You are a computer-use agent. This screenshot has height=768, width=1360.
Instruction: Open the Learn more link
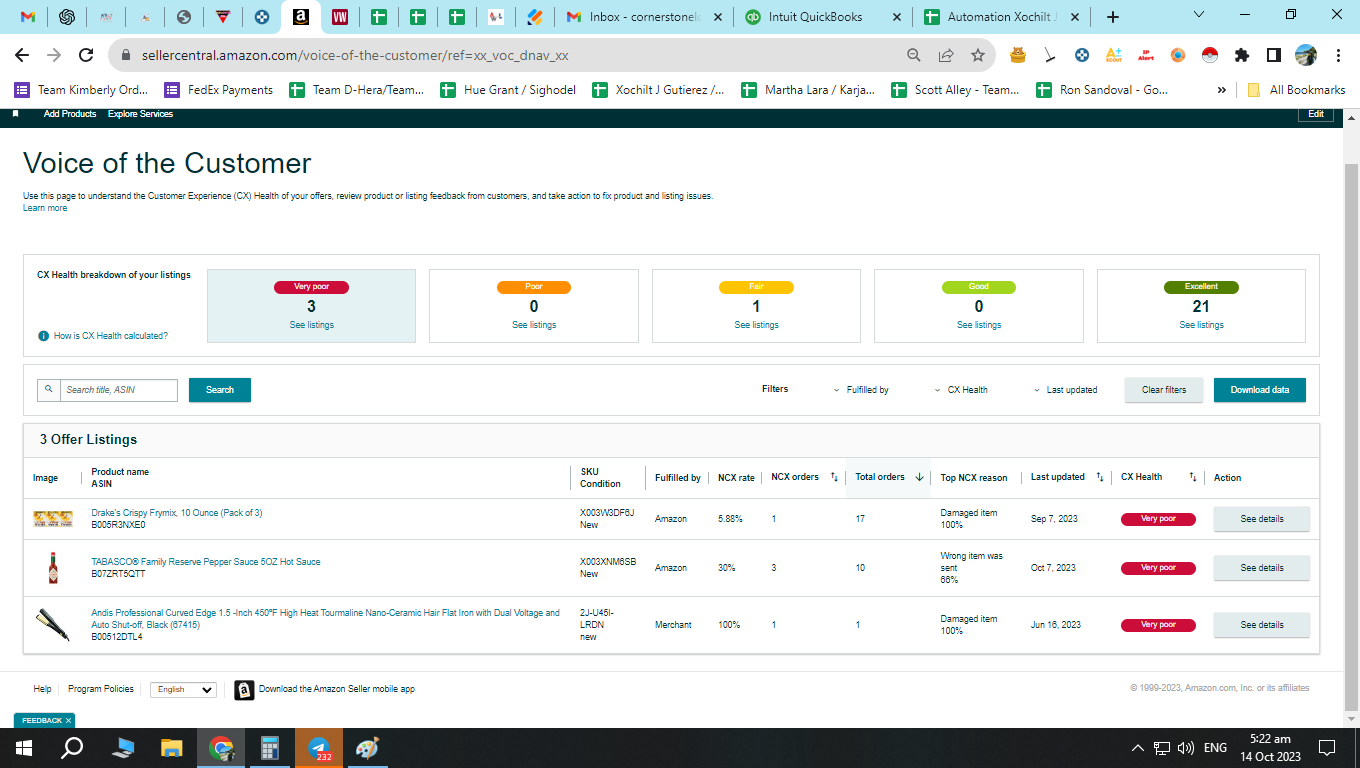click(x=45, y=208)
